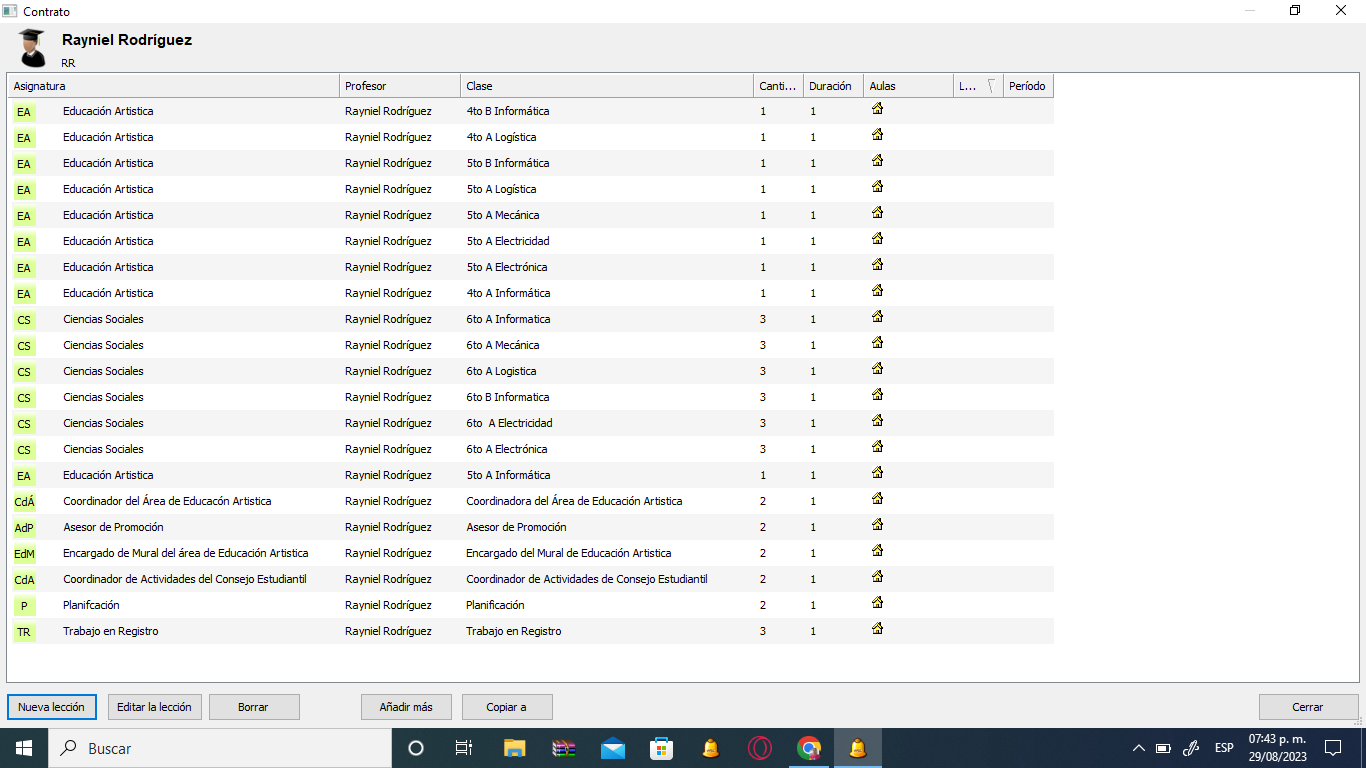Click class cell 4to A Logística
This screenshot has height=768, width=1366.
pyautogui.click(x=501, y=137)
